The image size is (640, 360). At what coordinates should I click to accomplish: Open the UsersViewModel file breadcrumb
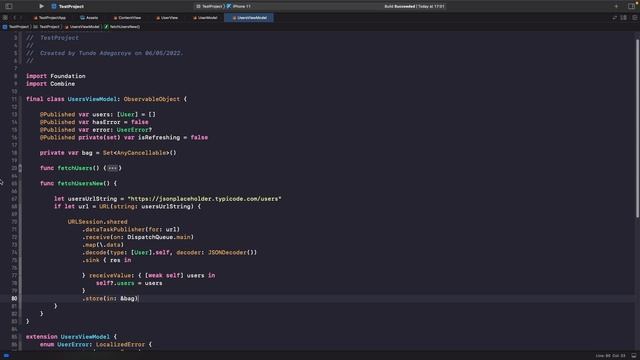point(82,27)
